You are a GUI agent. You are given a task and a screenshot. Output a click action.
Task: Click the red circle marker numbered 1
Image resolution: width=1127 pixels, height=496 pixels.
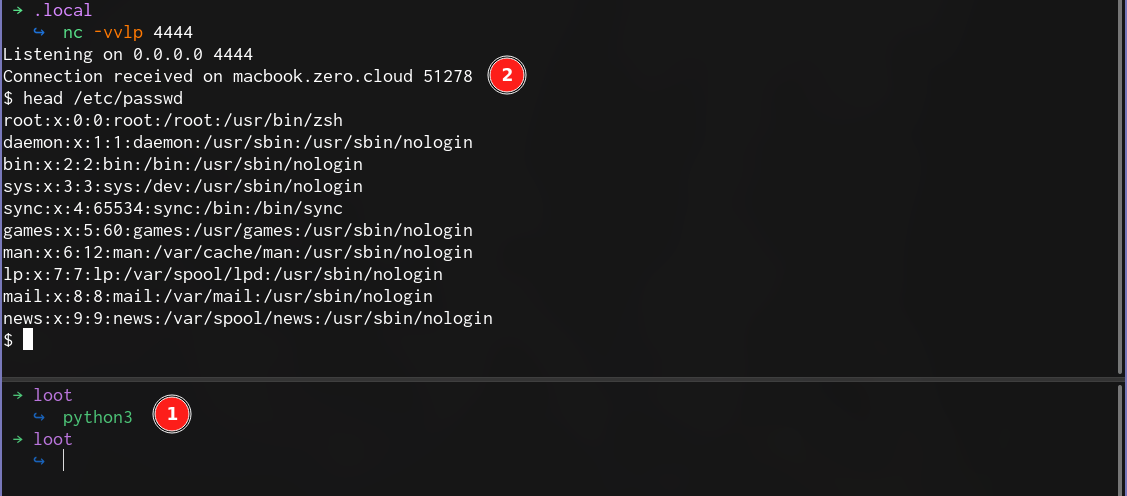(172, 414)
